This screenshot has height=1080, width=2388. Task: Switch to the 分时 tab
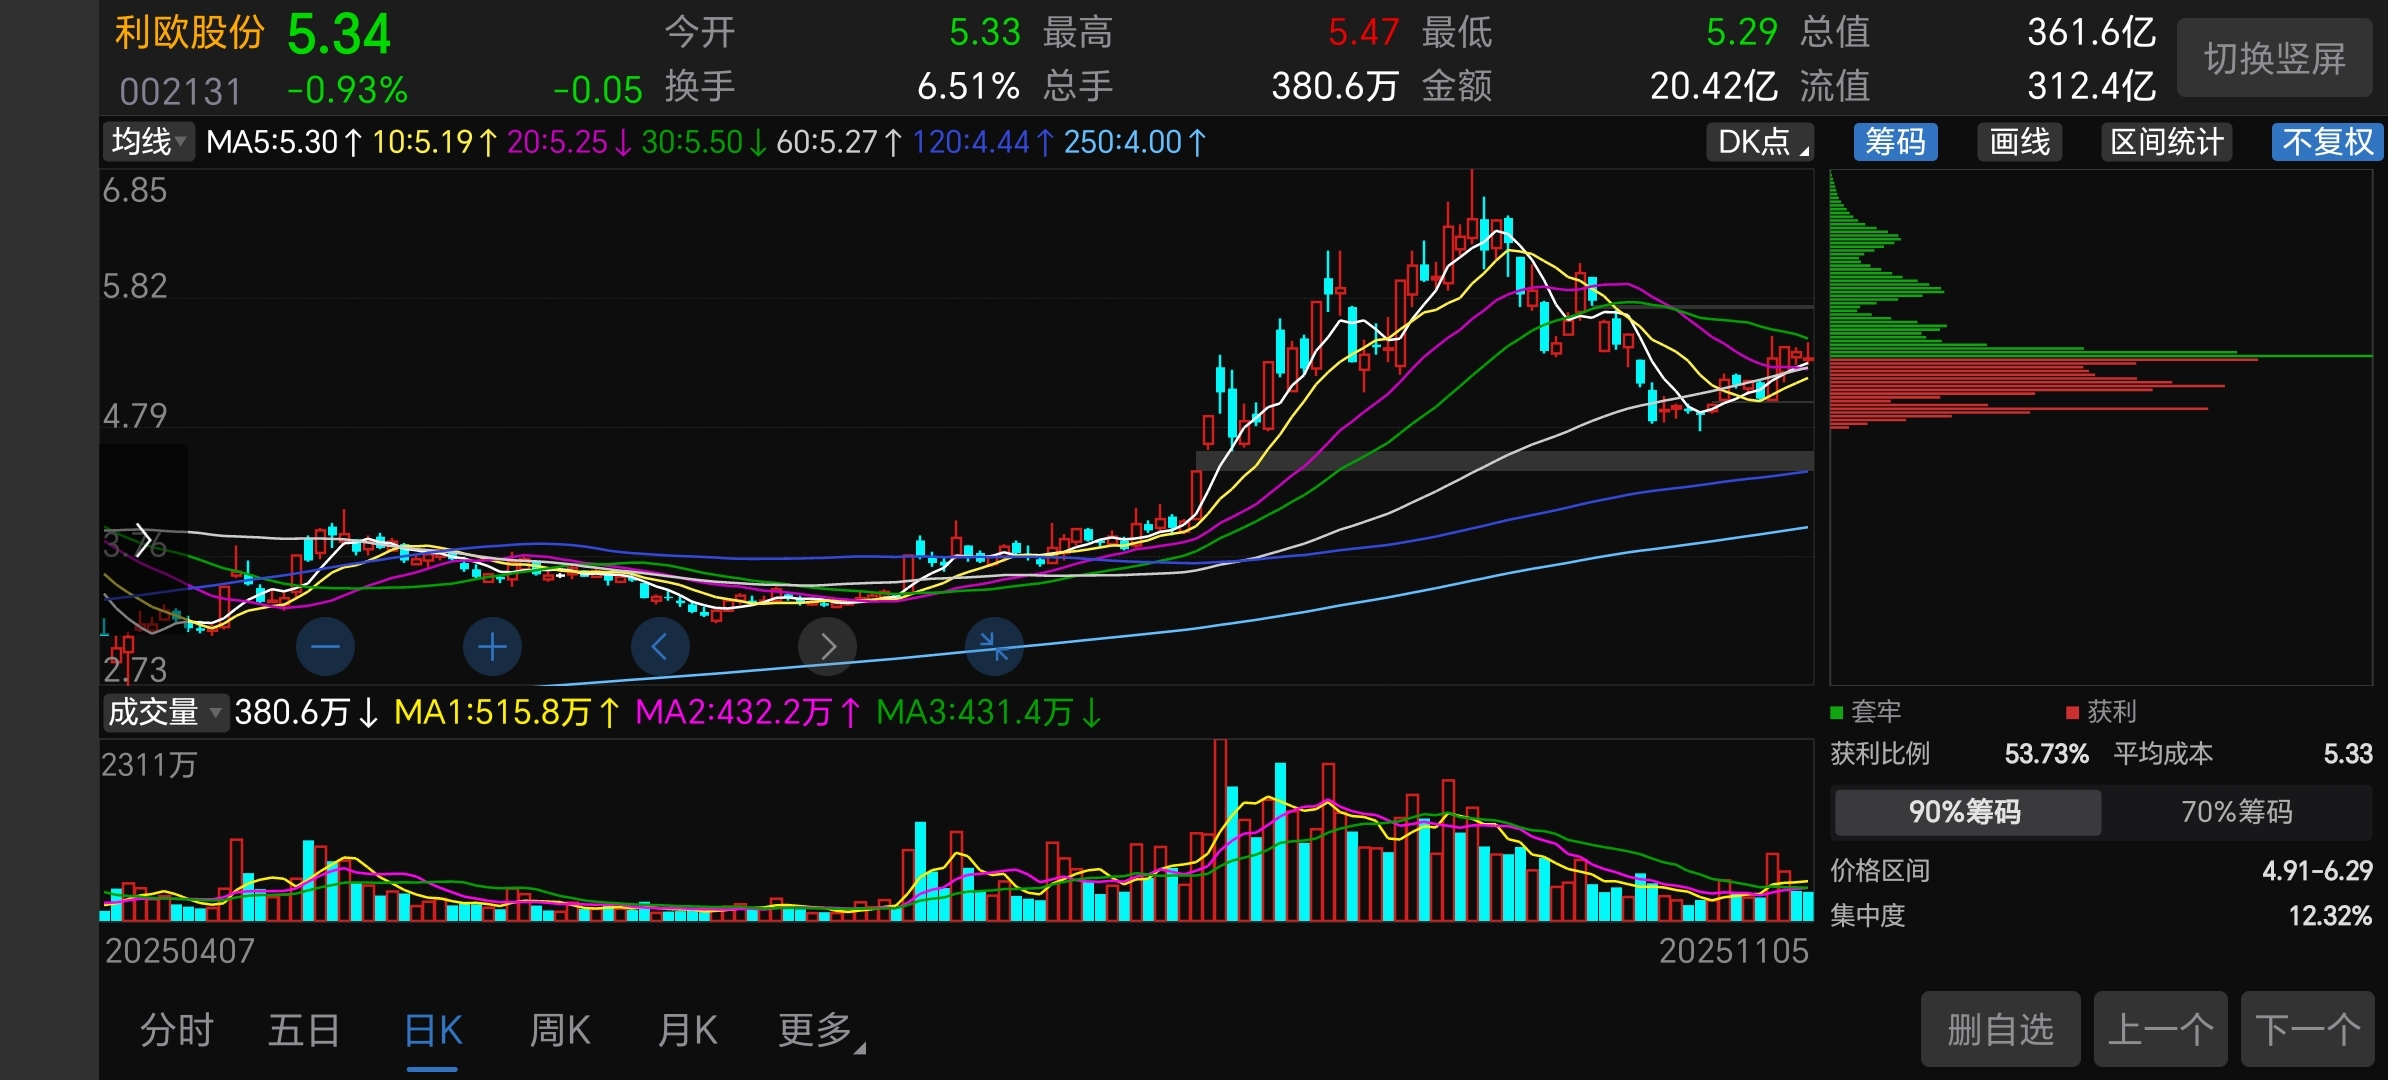click(177, 1030)
